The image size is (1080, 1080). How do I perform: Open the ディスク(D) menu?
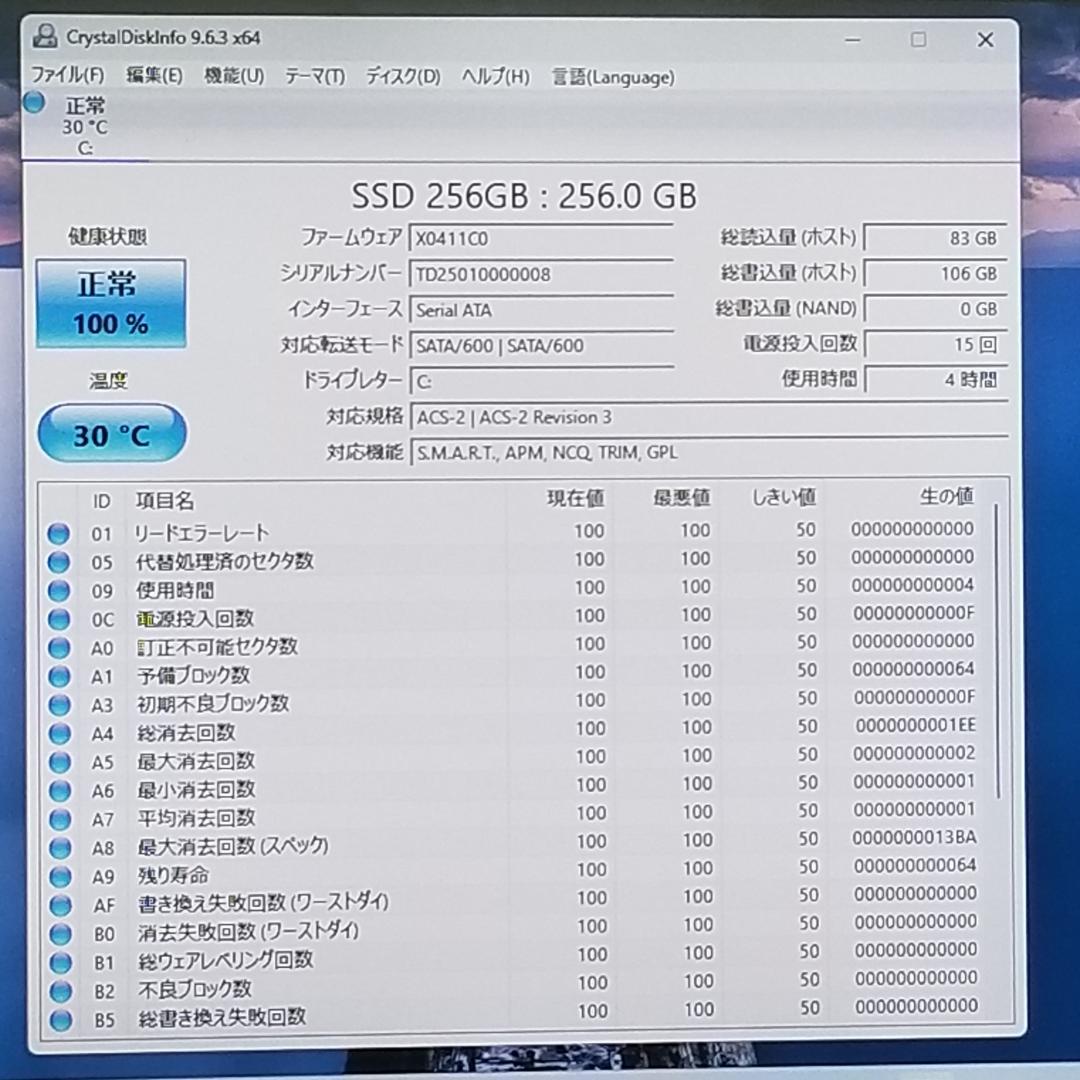[x=401, y=76]
